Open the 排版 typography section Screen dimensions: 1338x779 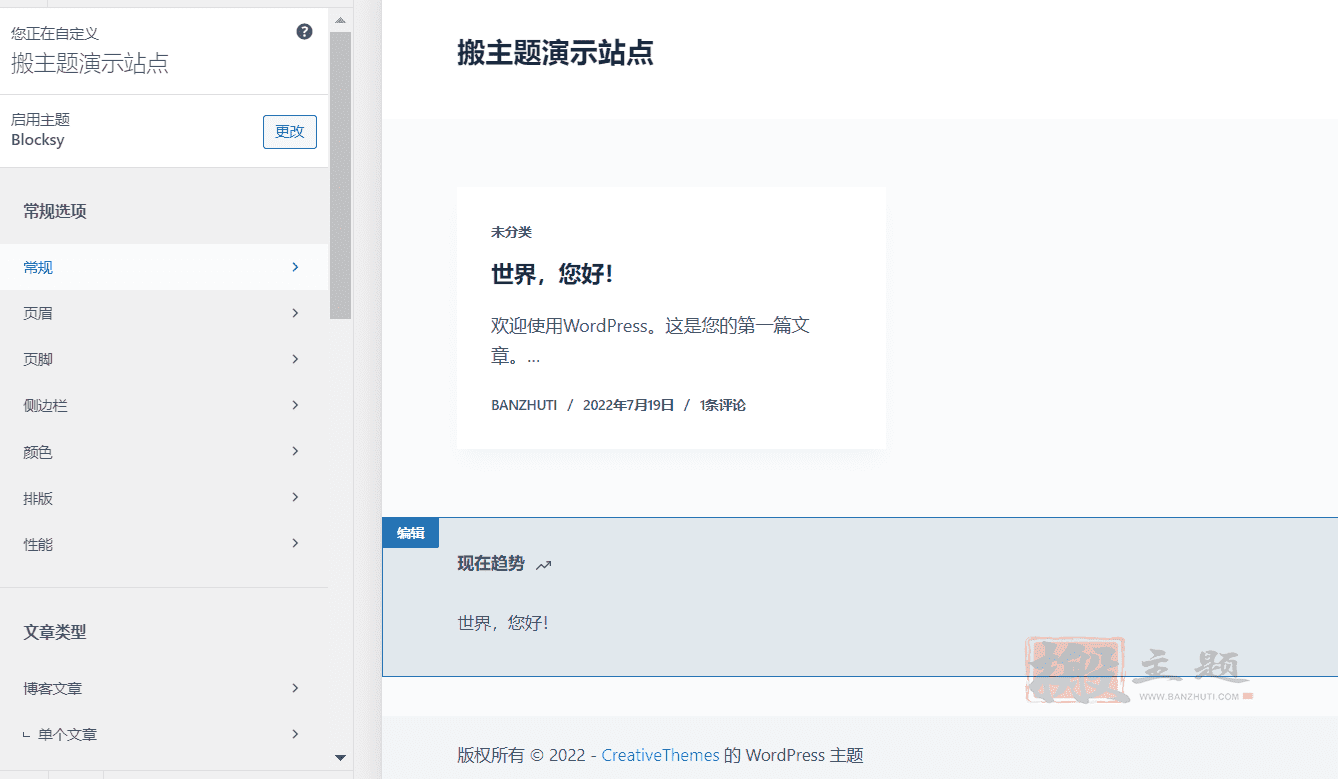164,498
